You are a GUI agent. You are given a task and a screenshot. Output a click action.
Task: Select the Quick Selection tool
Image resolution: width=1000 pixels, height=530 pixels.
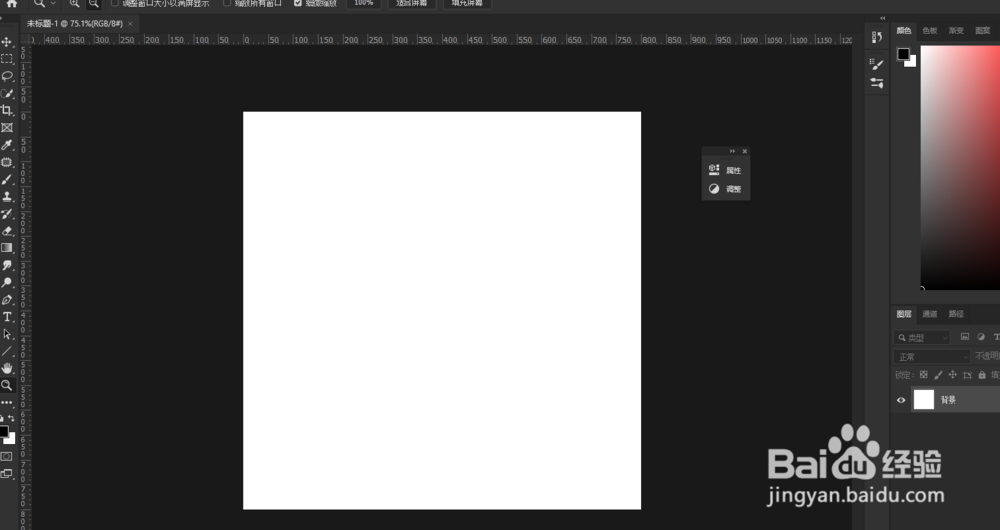(x=7, y=94)
